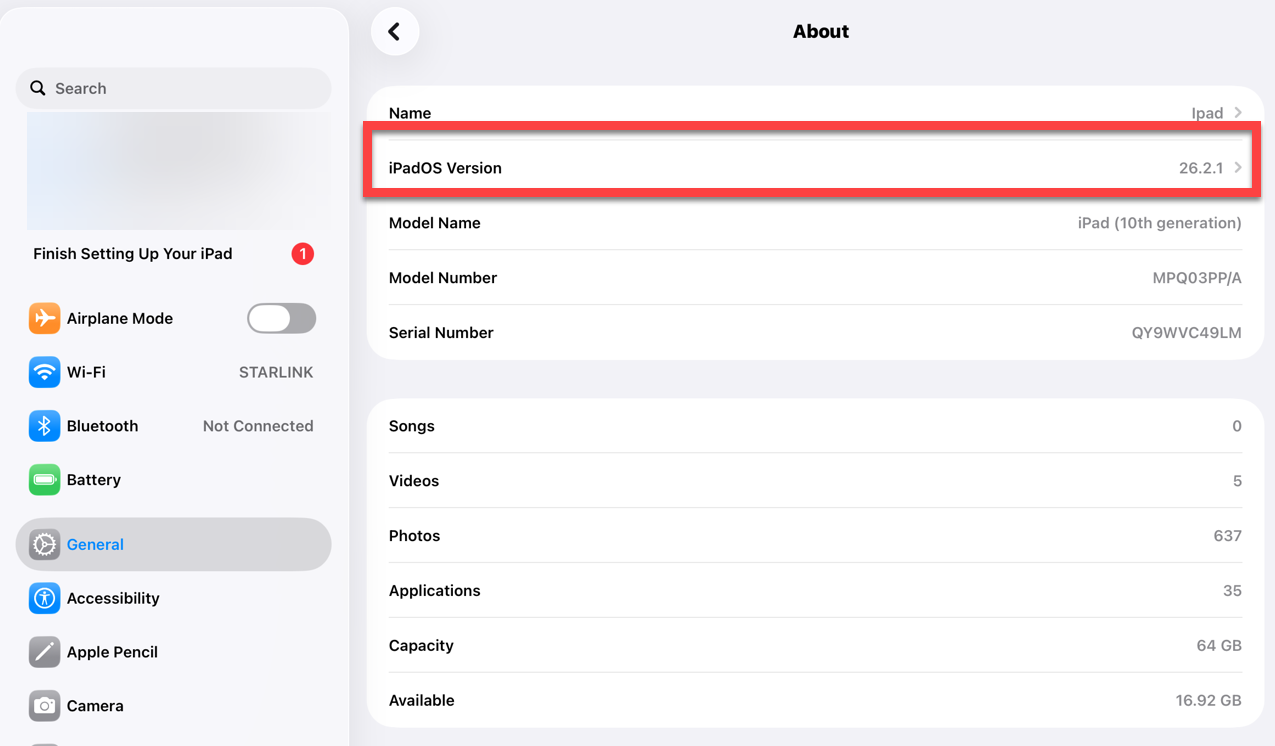Click the Name label in About
The image size is (1275, 746).
[x=410, y=113]
